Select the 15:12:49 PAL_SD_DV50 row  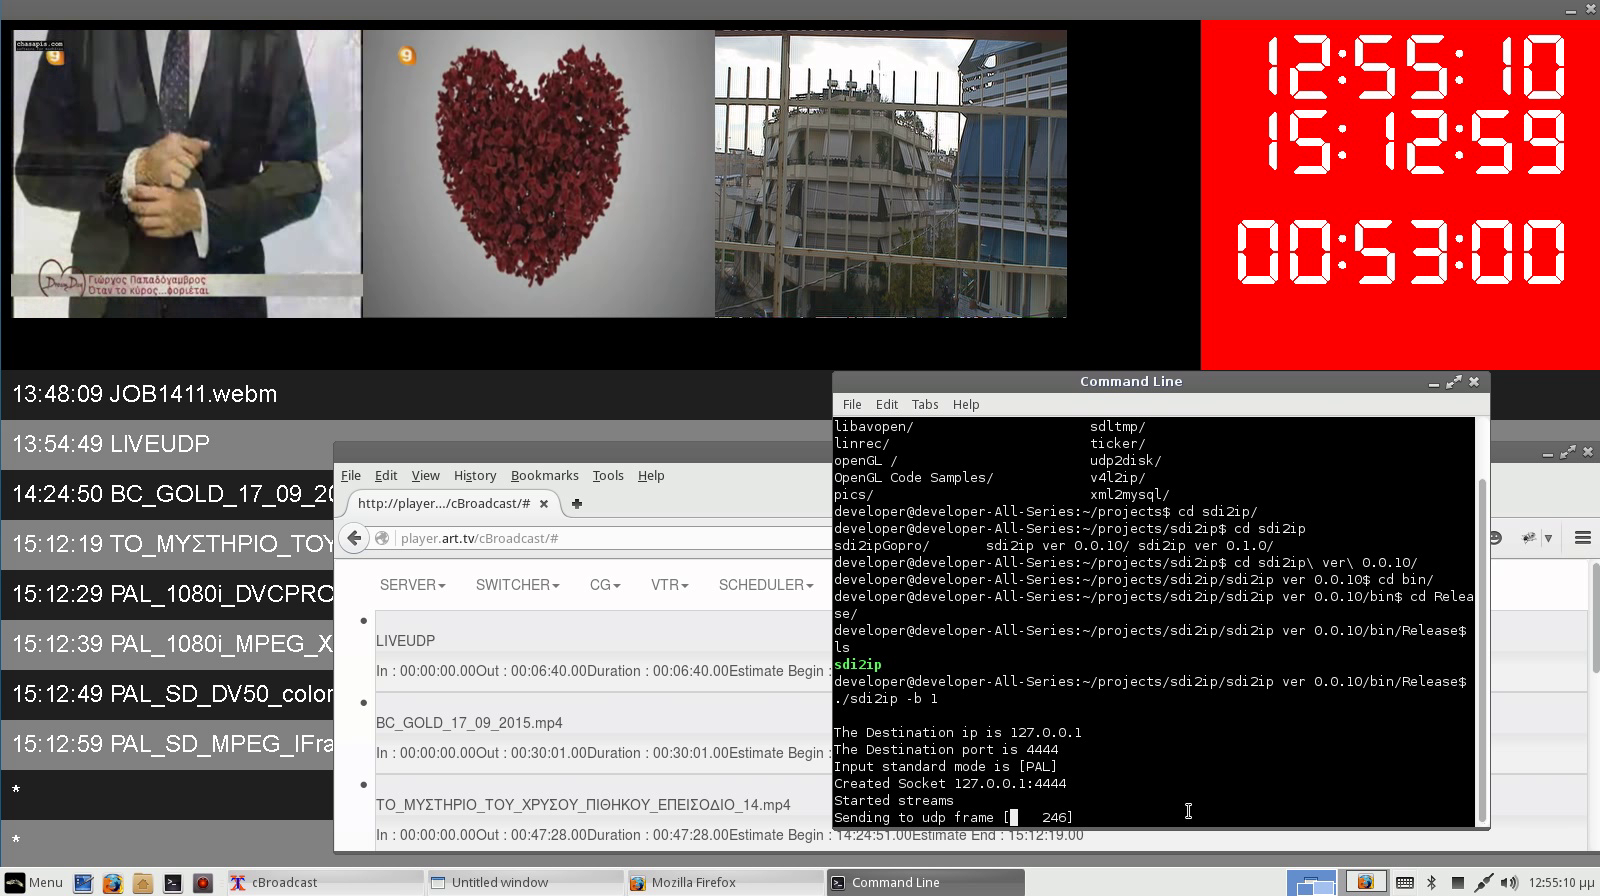pos(166,694)
